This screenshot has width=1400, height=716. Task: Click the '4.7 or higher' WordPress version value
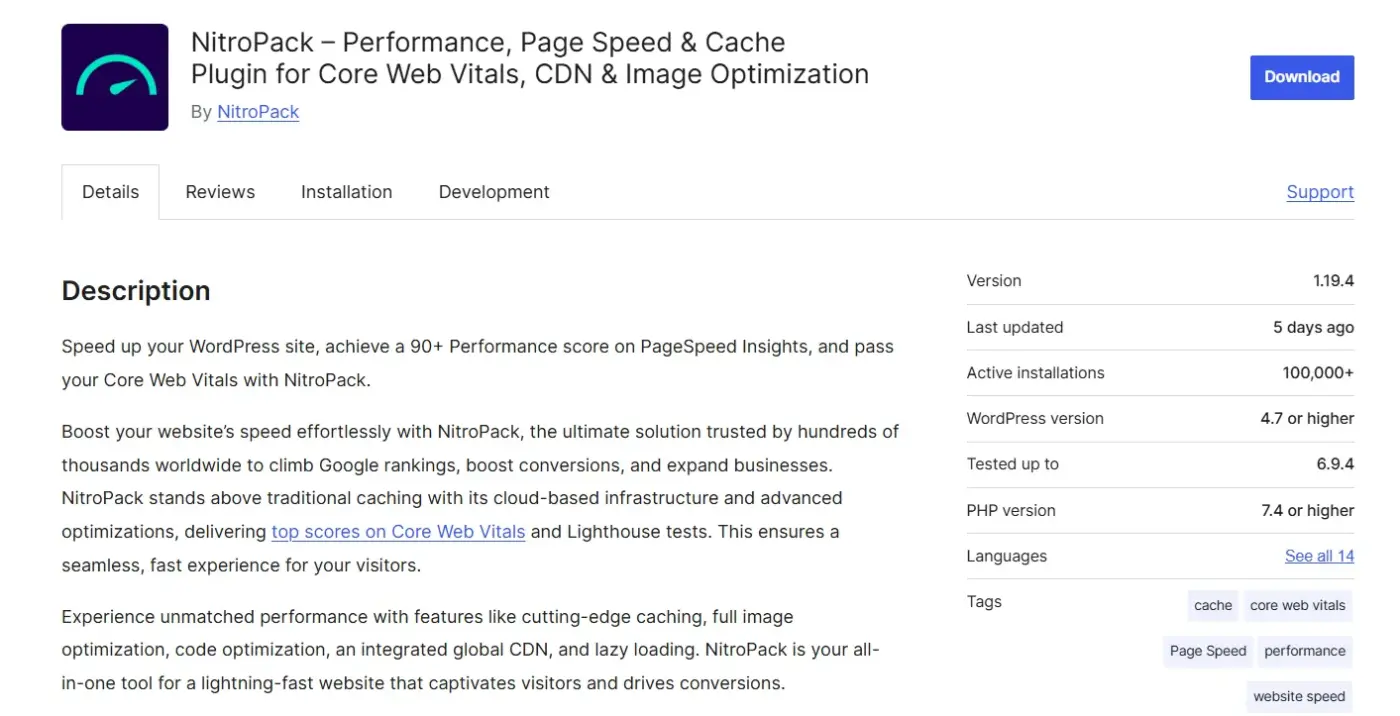1307,419
